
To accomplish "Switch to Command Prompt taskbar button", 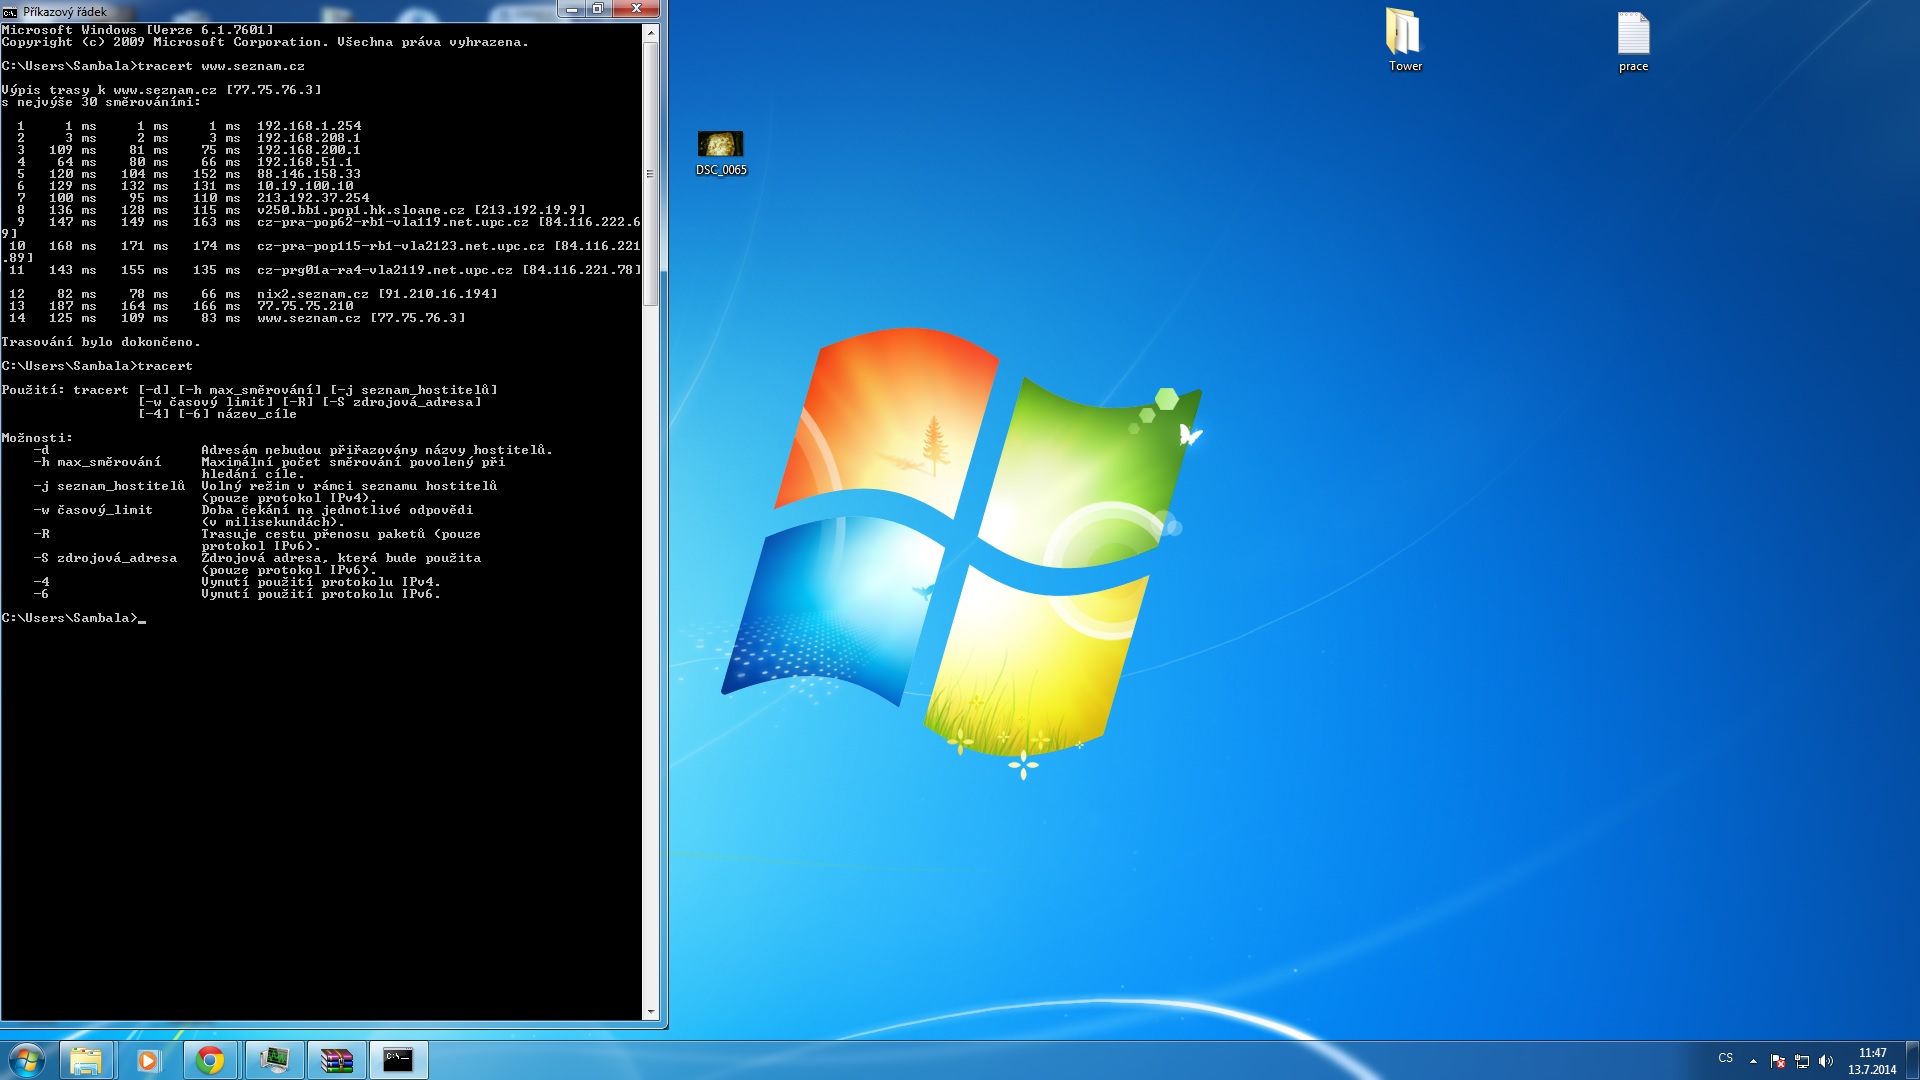I will click(x=398, y=1060).
